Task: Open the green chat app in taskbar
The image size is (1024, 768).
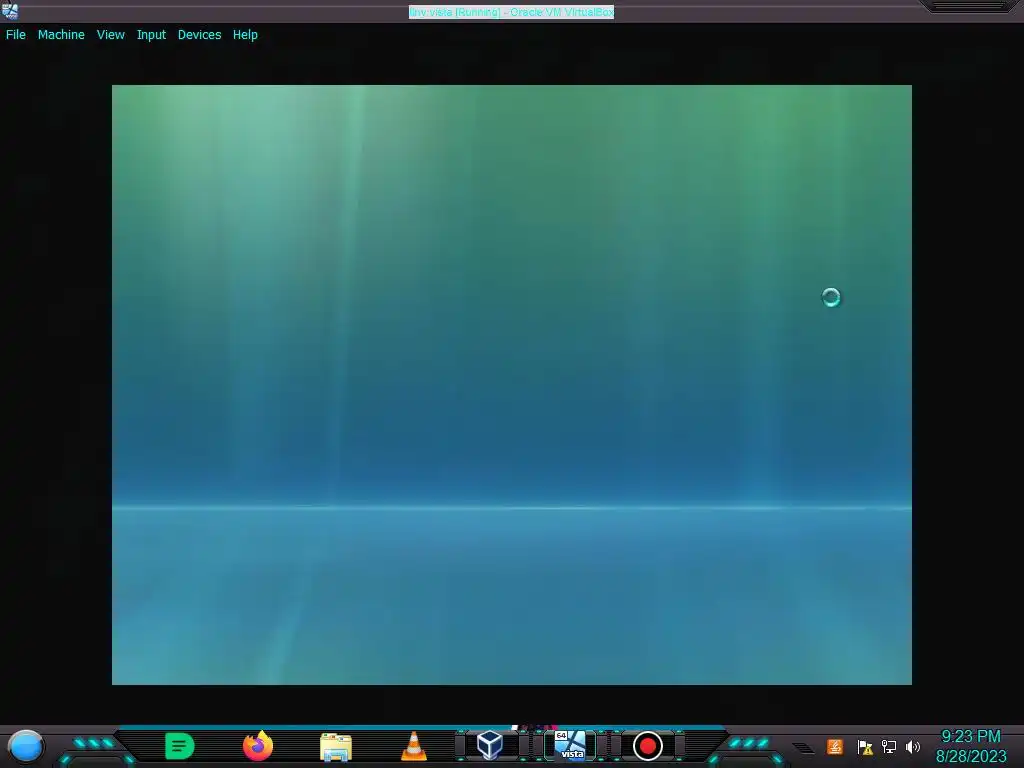Action: pos(180,746)
